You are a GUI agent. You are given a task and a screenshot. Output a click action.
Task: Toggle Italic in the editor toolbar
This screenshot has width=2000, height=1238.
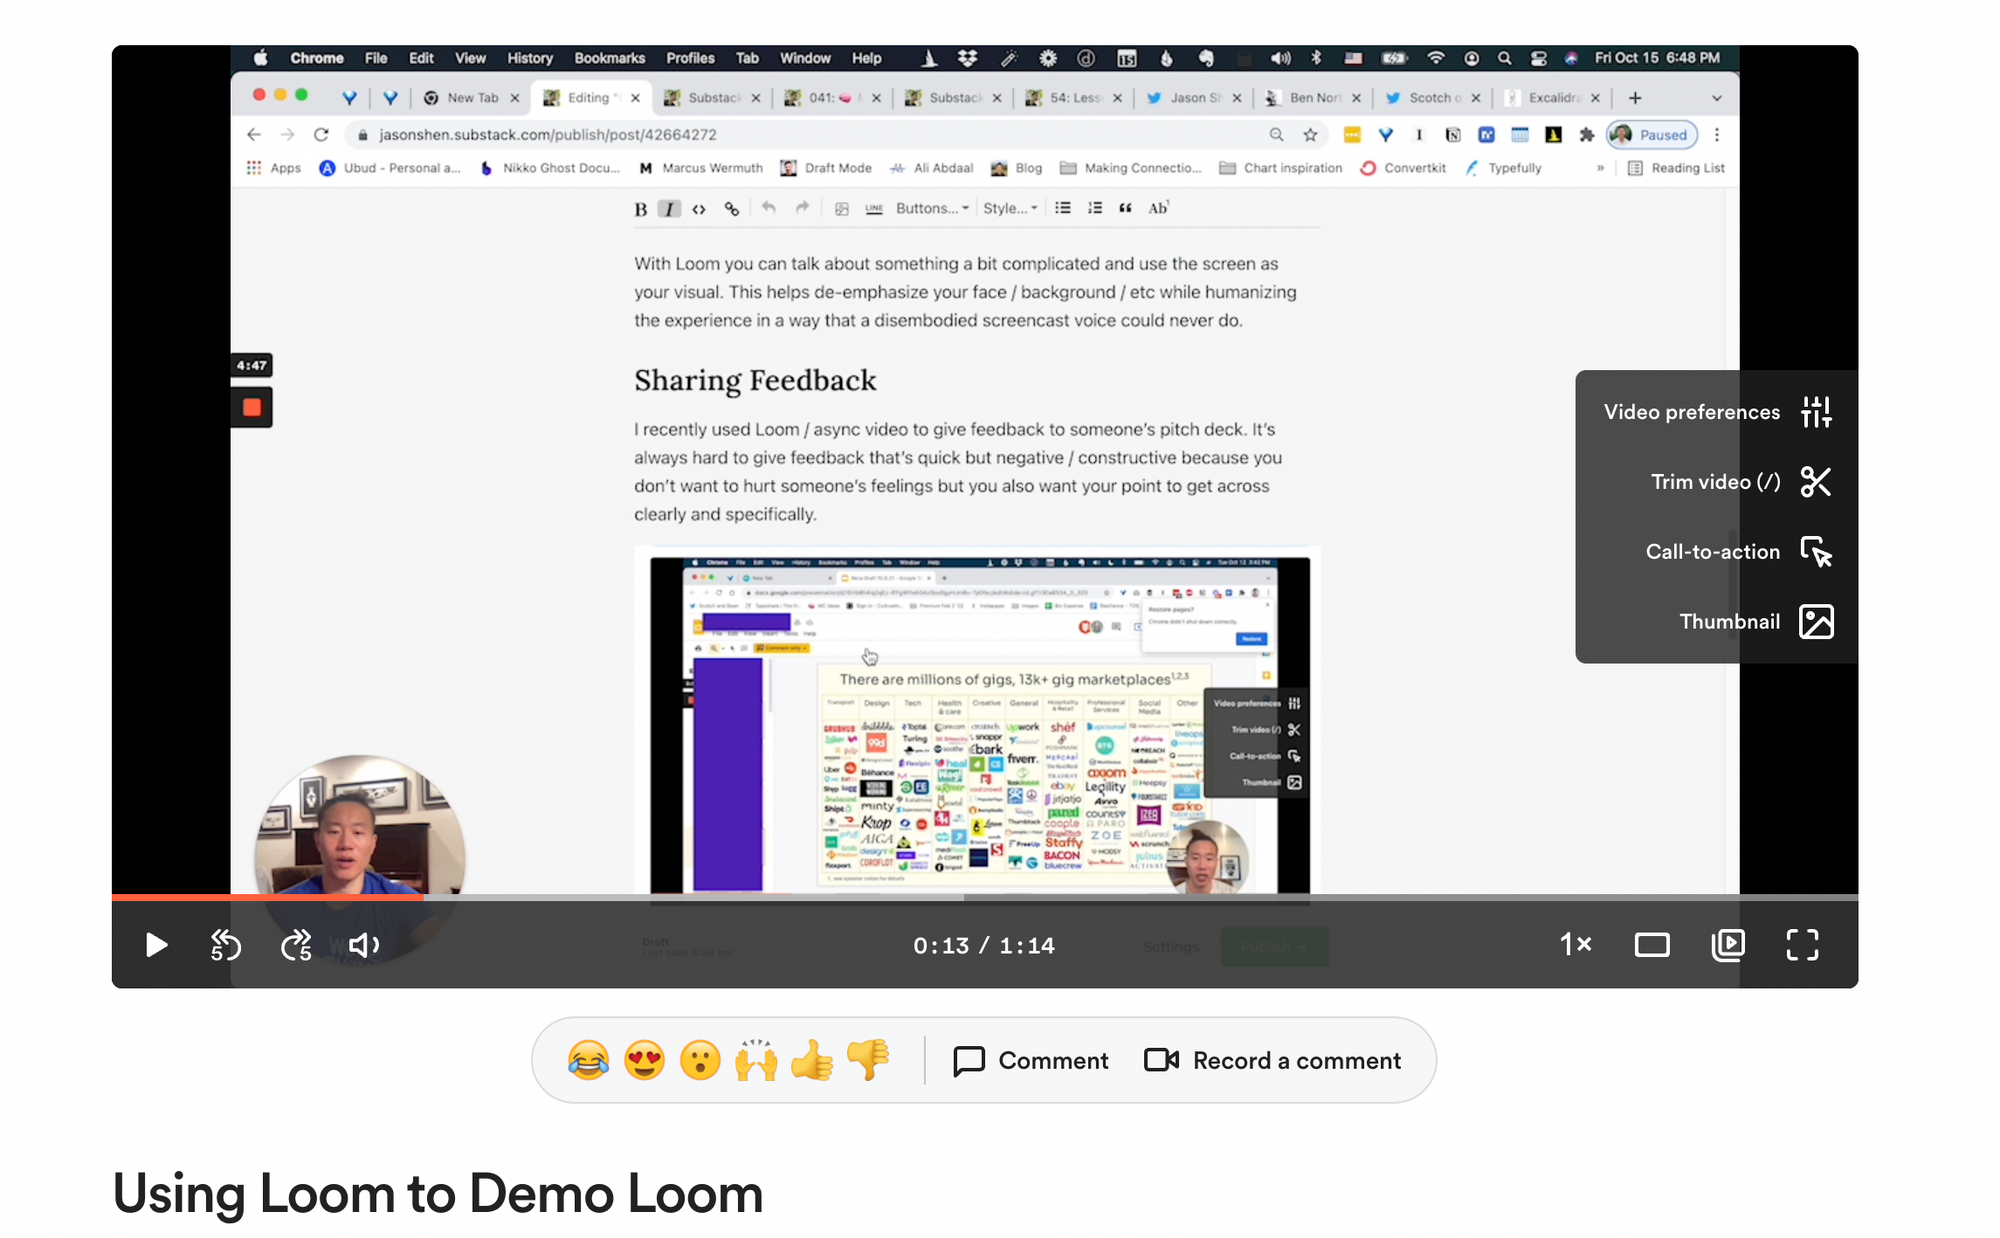[670, 209]
